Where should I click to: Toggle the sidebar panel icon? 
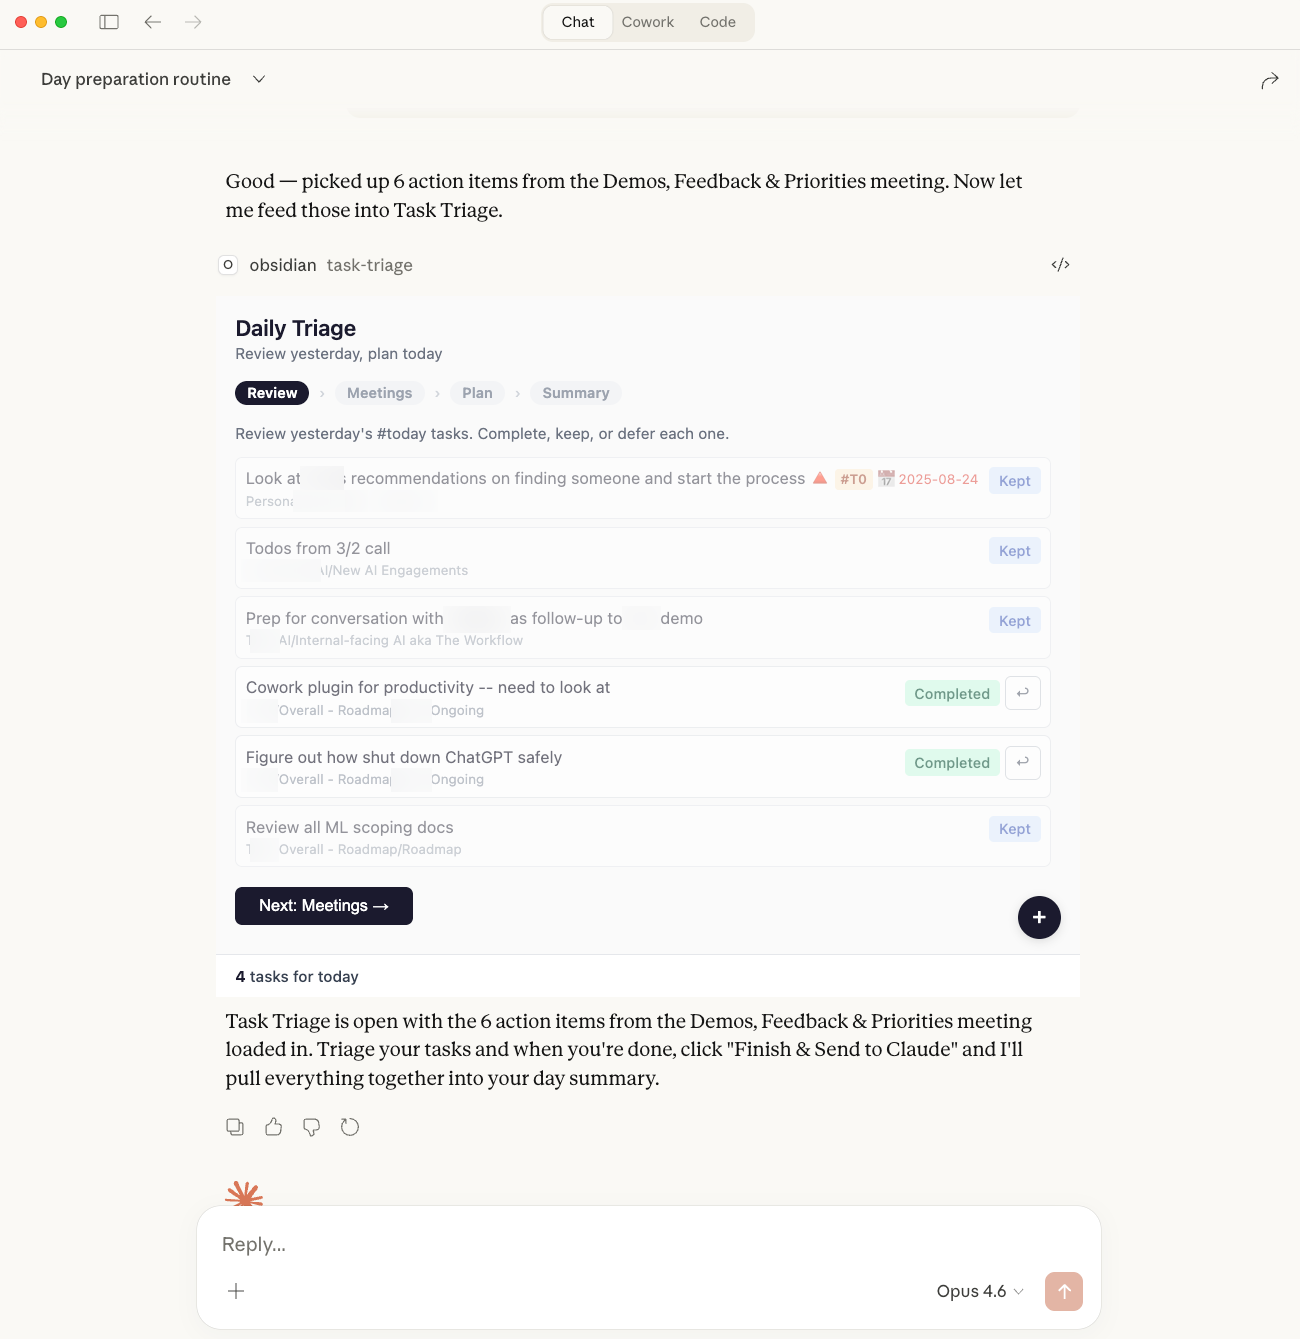pos(109,22)
